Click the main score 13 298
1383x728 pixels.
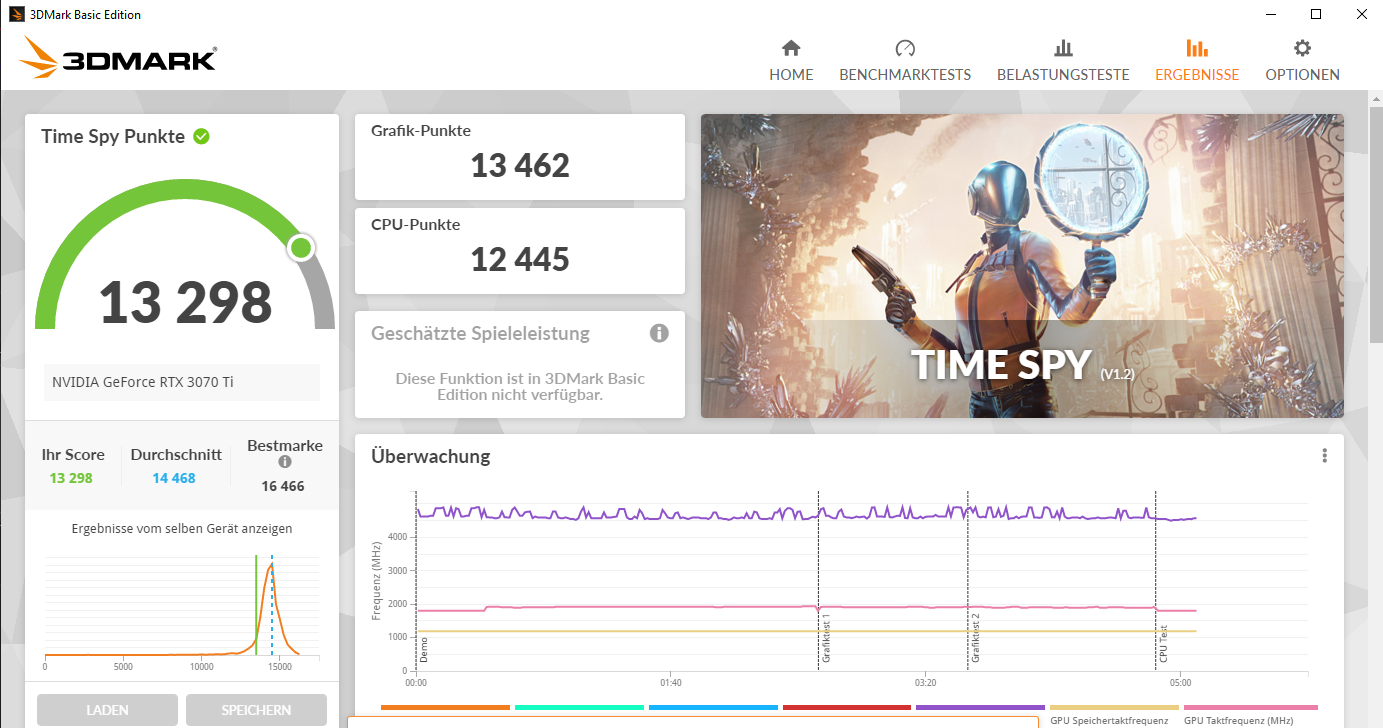tap(185, 302)
